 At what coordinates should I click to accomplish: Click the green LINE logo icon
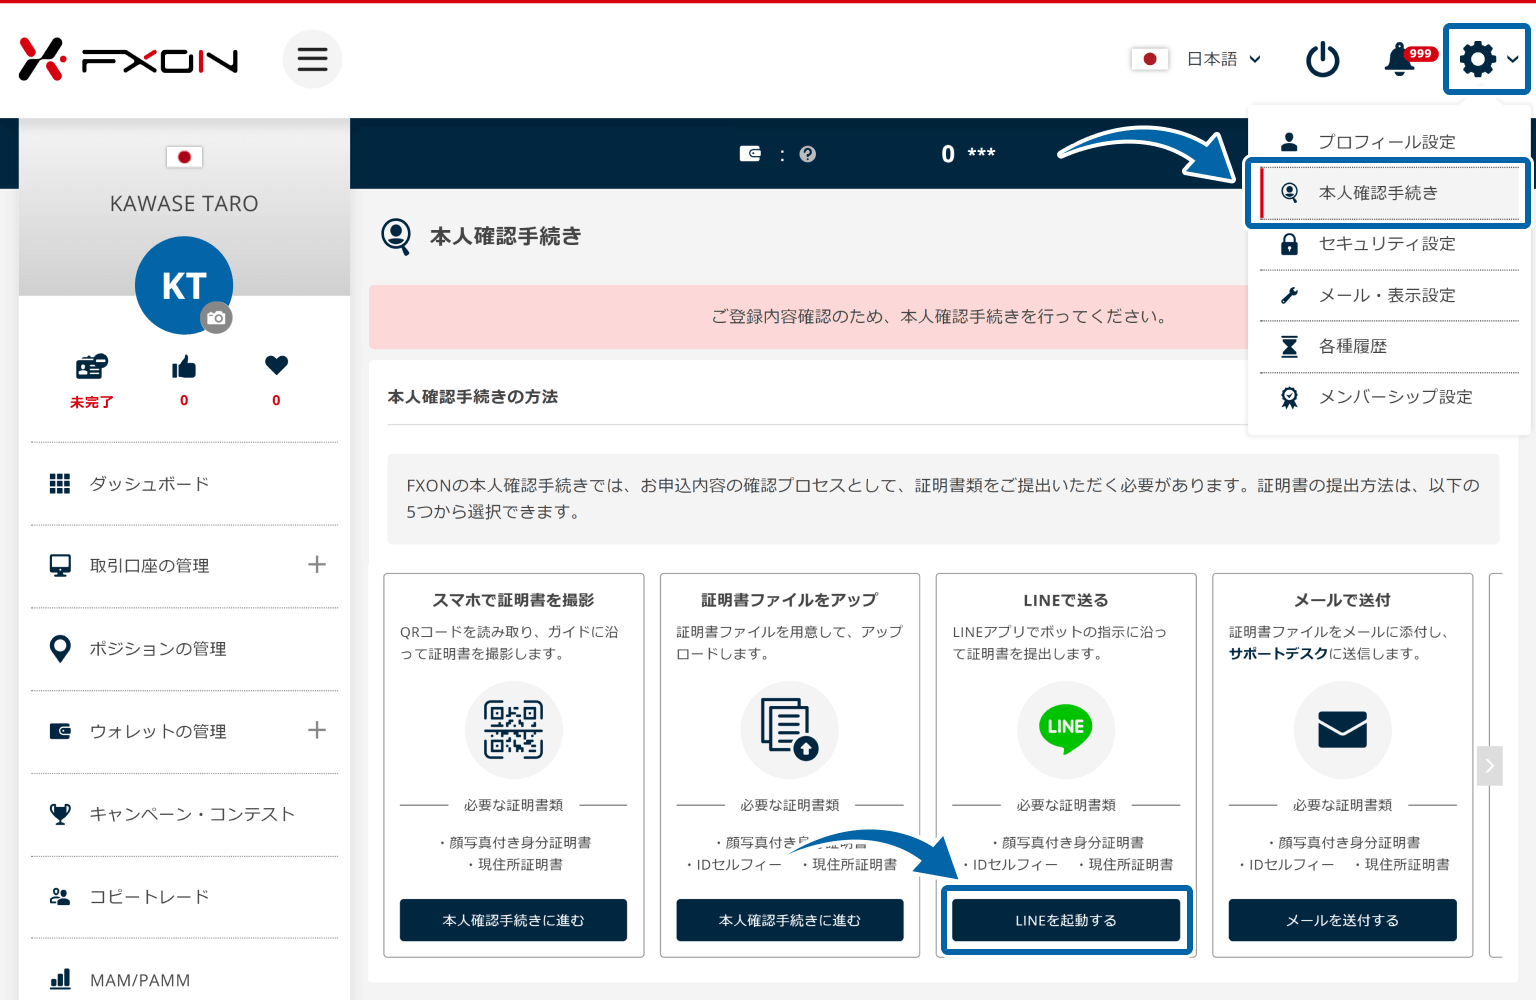(x=1066, y=730)
